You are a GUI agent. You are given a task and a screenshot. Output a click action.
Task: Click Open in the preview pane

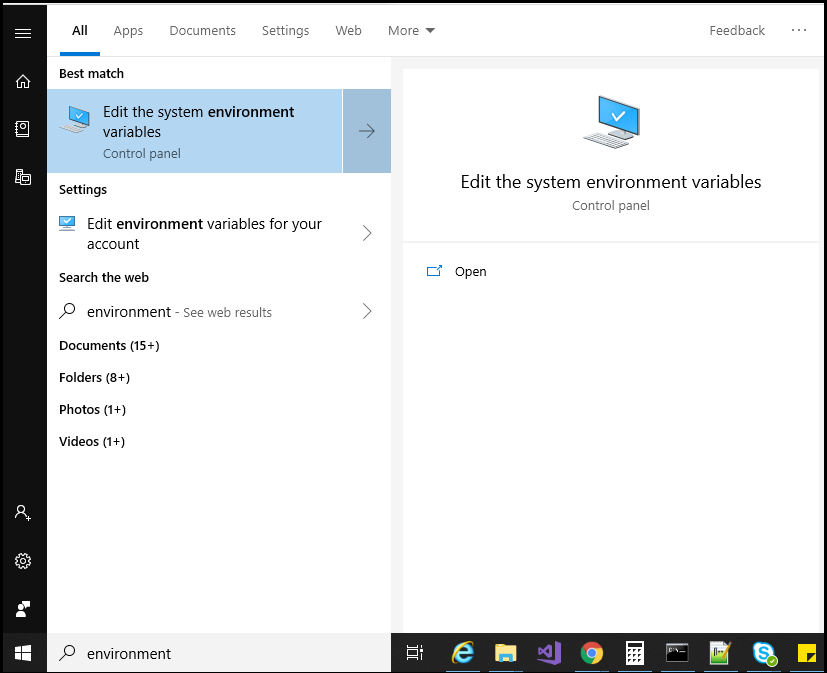pyautogui.click(x=470, y=271)
